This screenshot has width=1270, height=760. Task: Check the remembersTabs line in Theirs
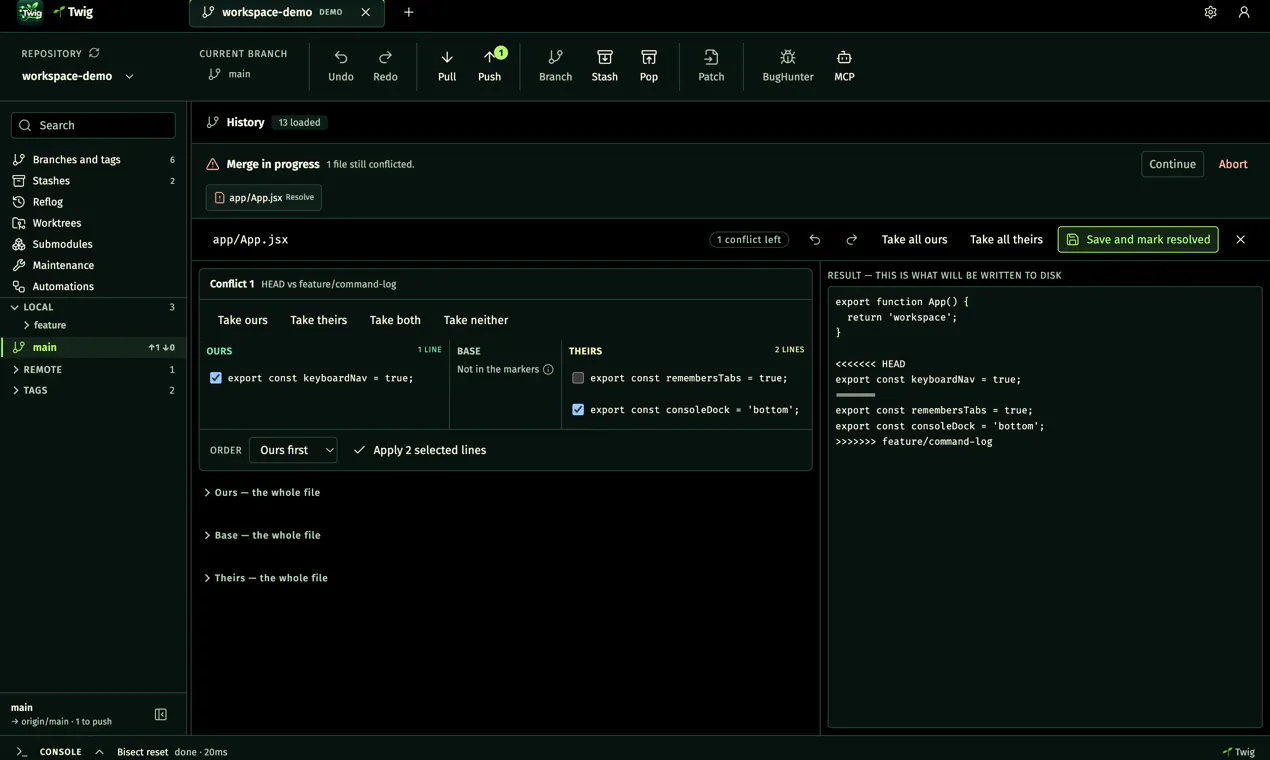[x=578, y=378]
